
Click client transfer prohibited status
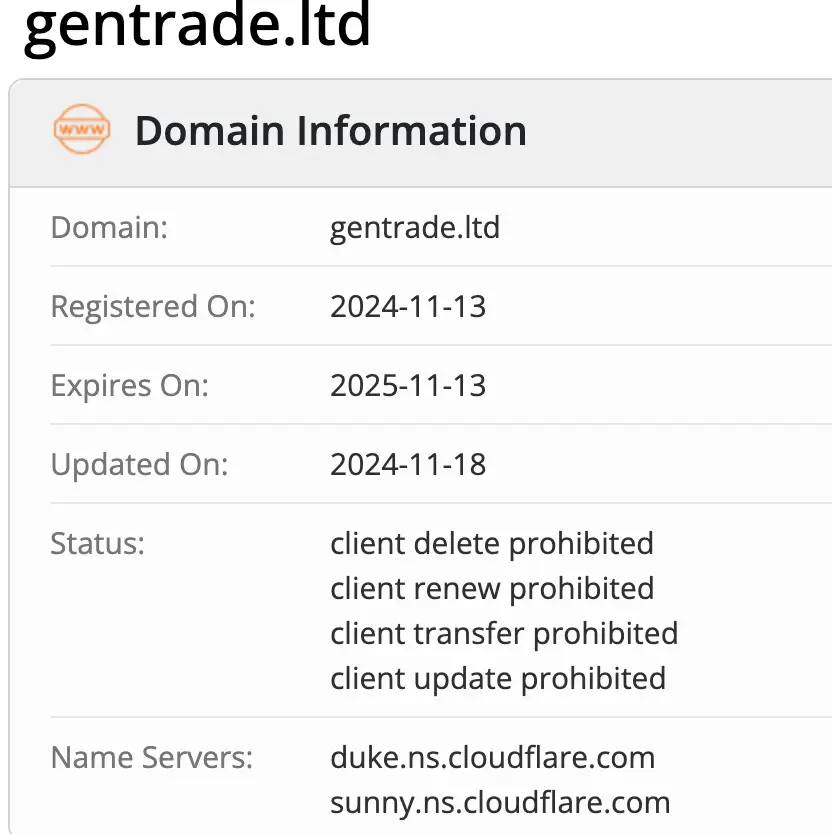coord(504,634)
